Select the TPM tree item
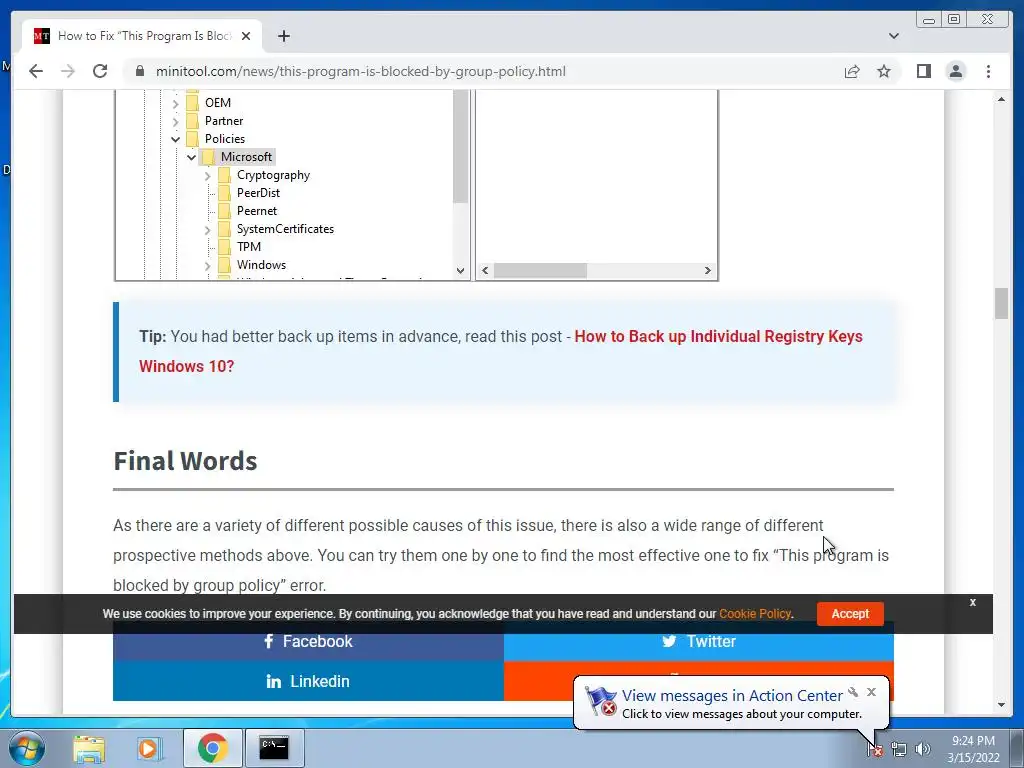Image resolution: width=1024 pixels, height=768 pixels. (x=248, y=247)
